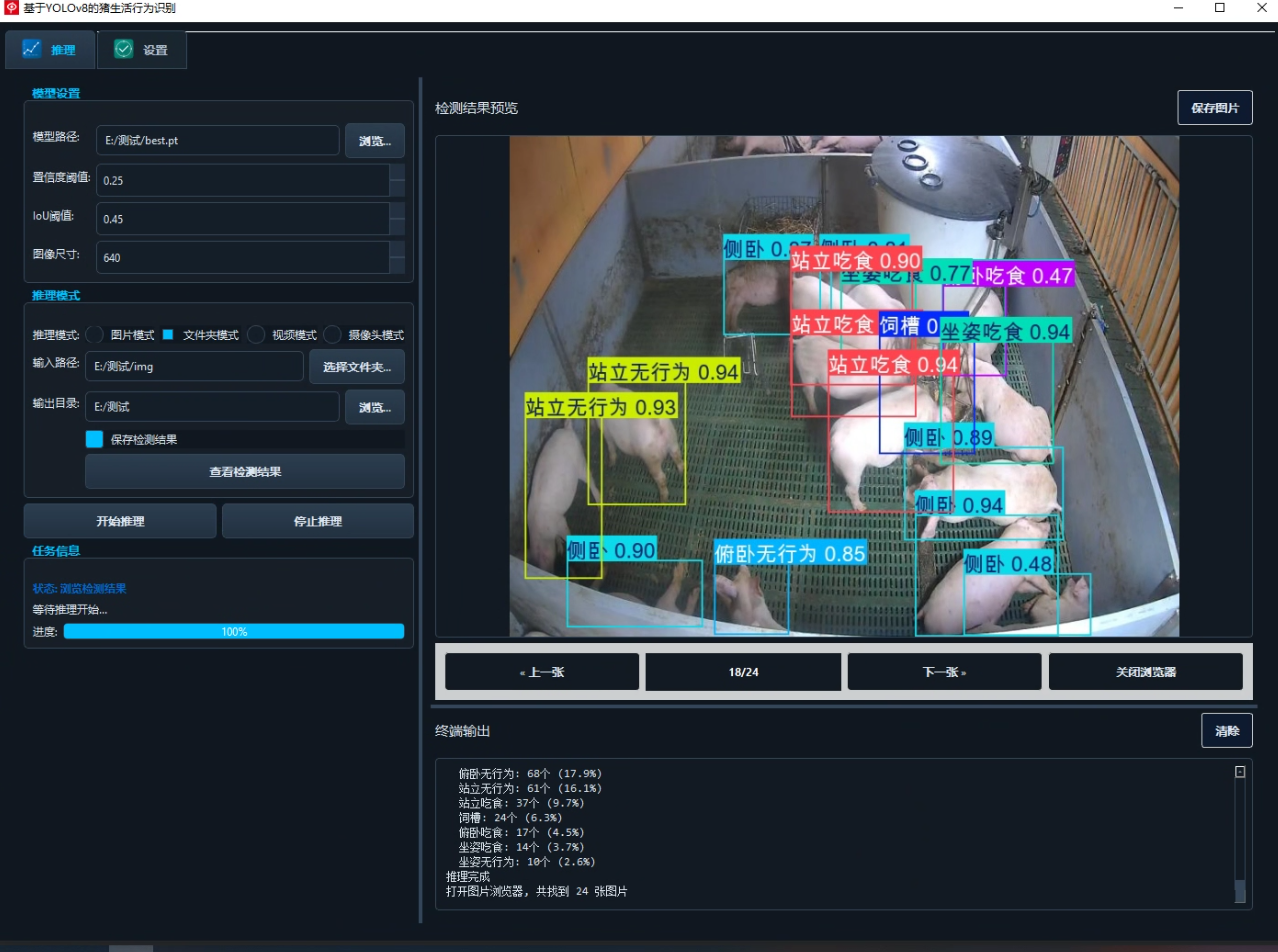Click the 终端输出 heading
This screenshot has height=952, width=1278.
463,732
